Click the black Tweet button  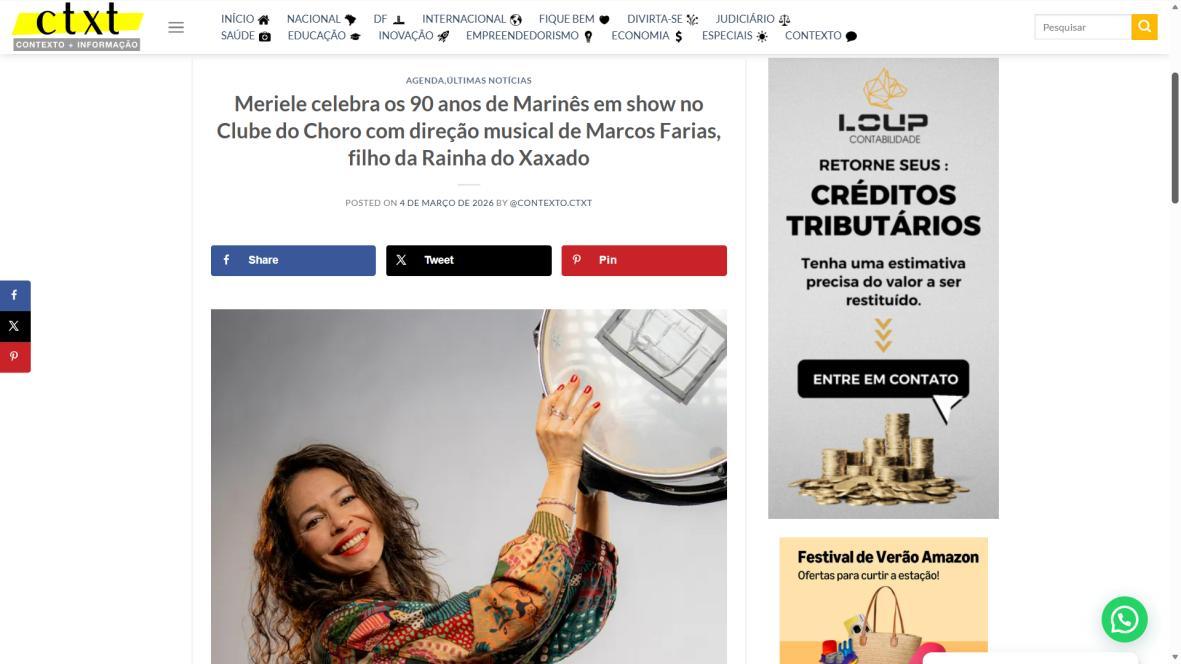[x=468, y=260]
